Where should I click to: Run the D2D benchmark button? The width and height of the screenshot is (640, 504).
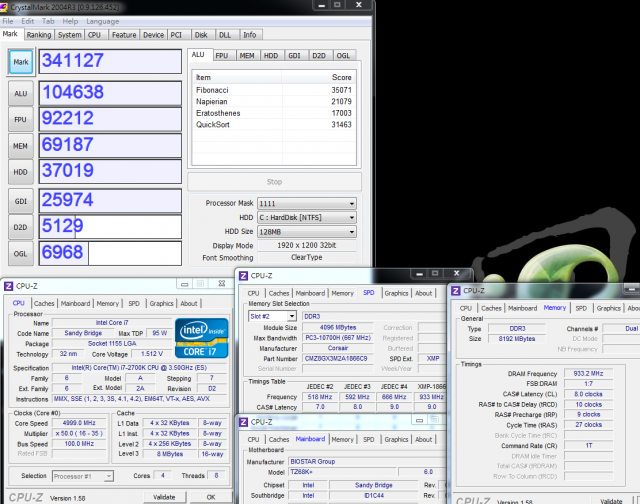[x=21, y=227]
